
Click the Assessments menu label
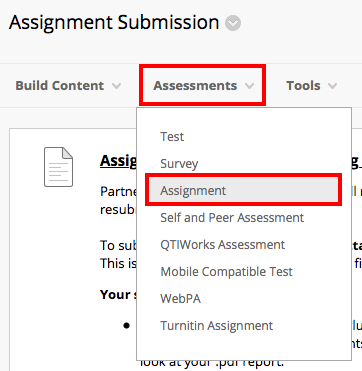(x=195, y=86)
